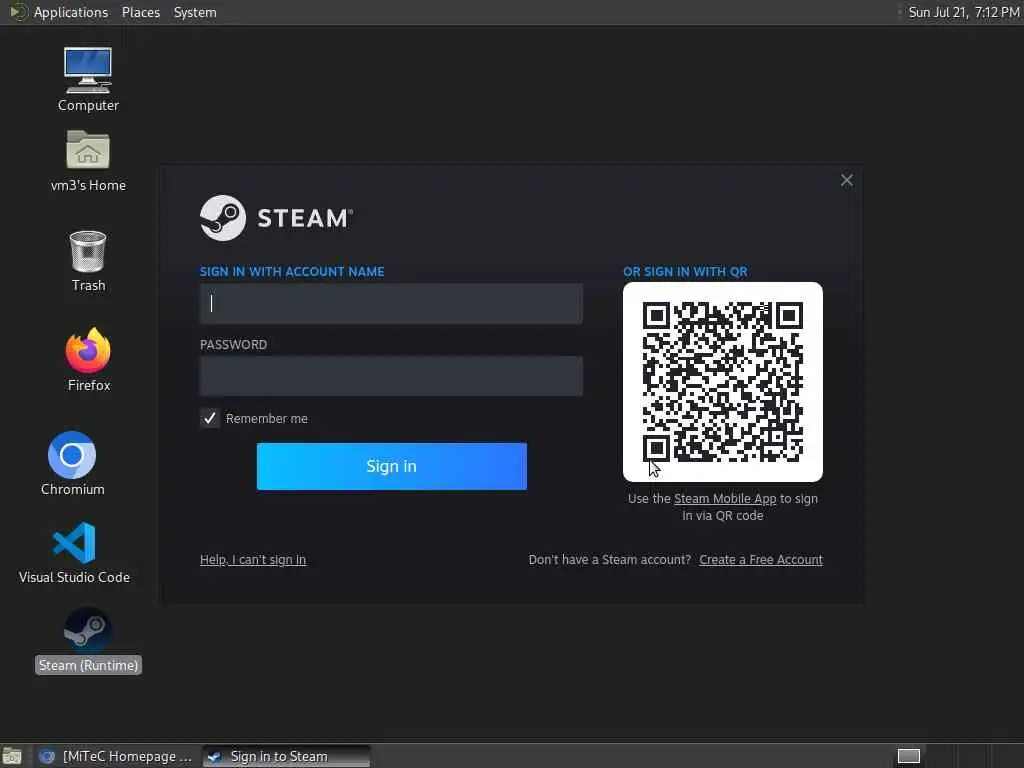Click the show desktop icon in bottom panel

pos(12,756)
